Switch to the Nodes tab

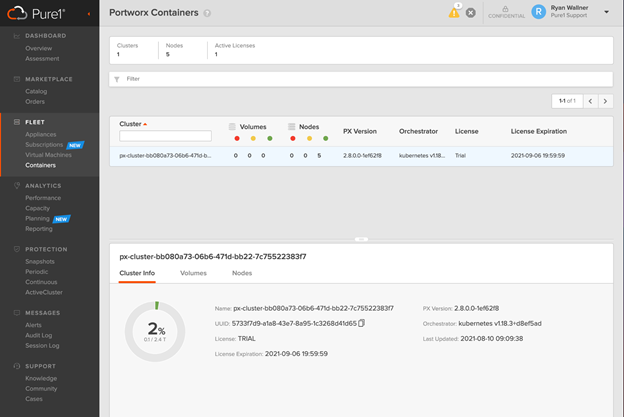tap(242, 272)
